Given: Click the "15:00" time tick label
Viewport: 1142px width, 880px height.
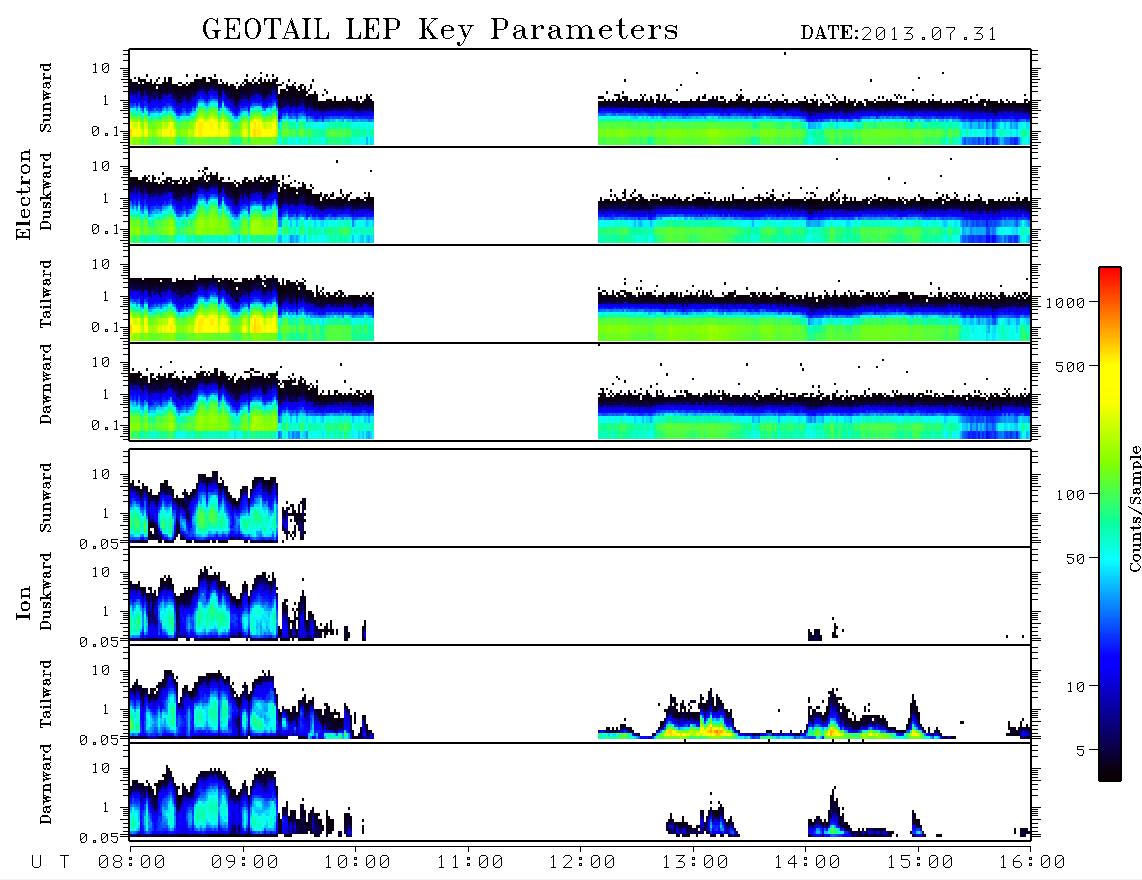Looking at the screenshot, I should 920,862.
